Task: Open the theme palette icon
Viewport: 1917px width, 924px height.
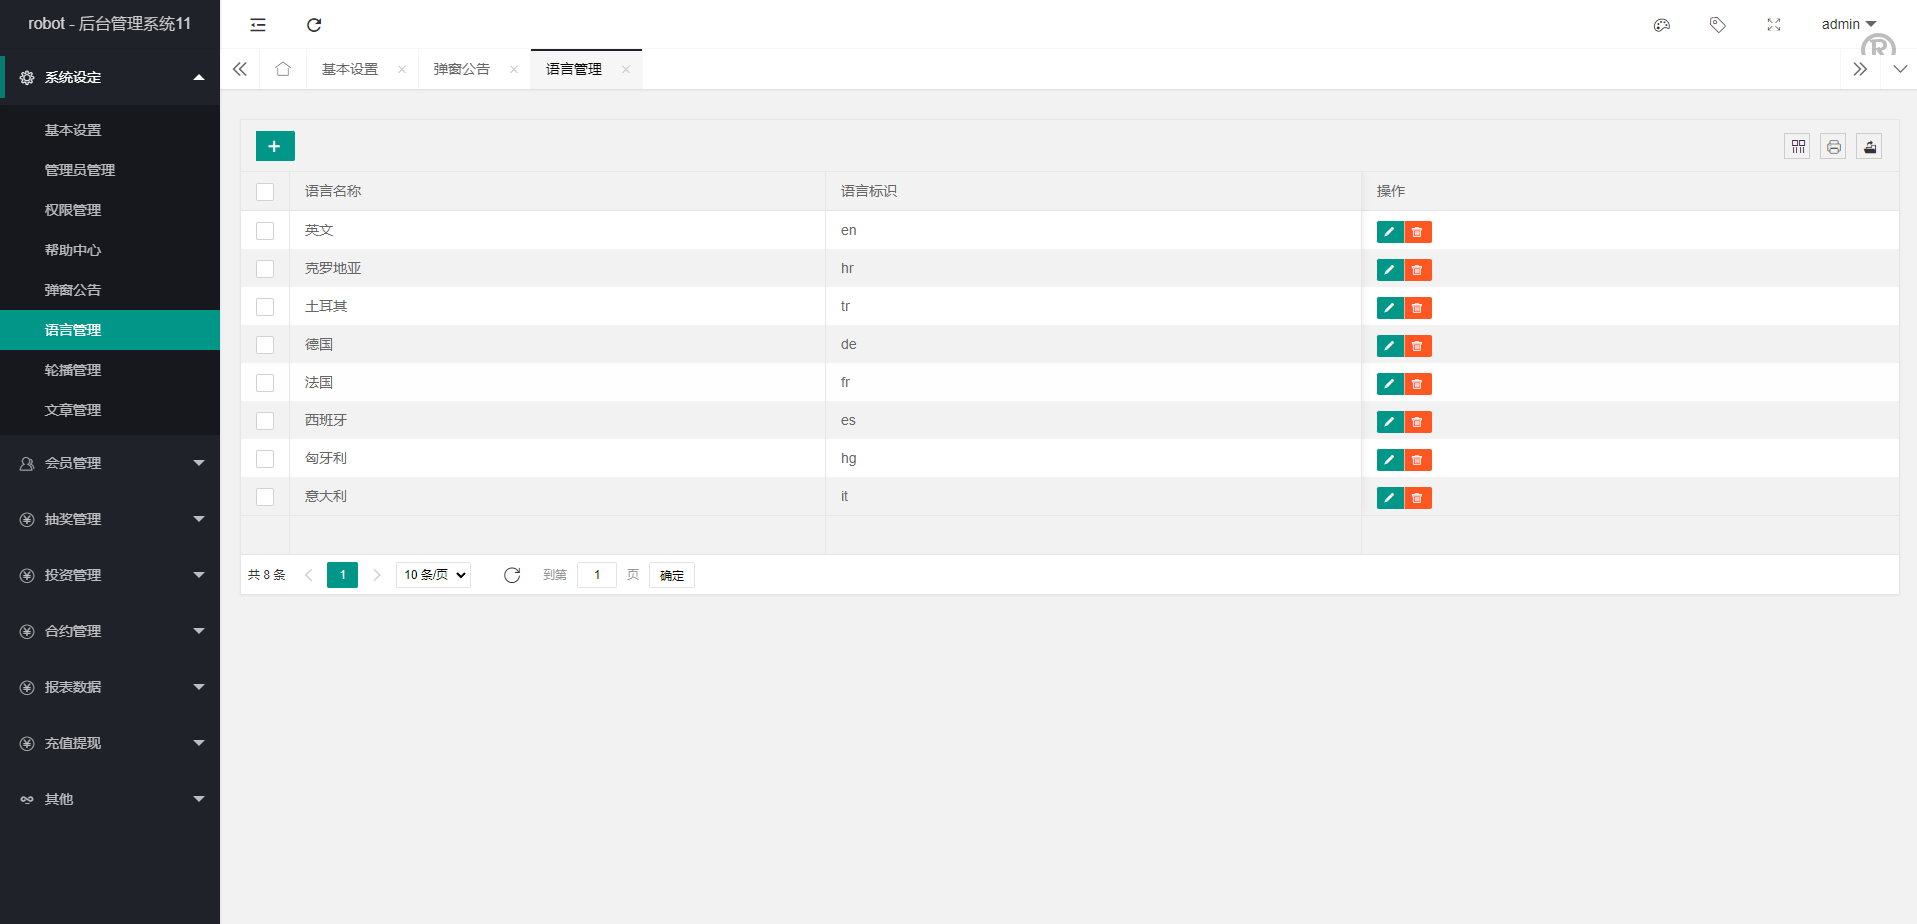Action: click(1662, 25)
